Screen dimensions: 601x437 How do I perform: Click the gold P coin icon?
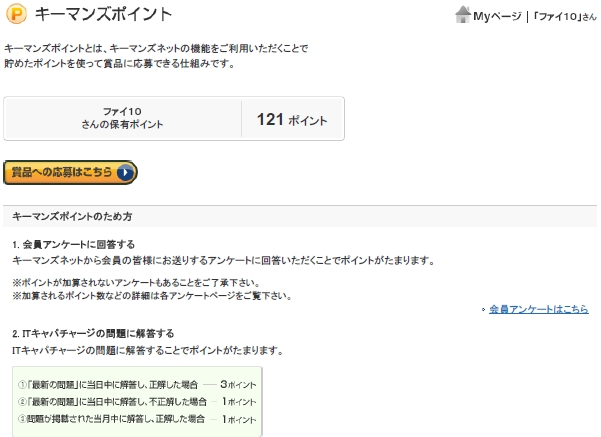click(x=15, y=15)
